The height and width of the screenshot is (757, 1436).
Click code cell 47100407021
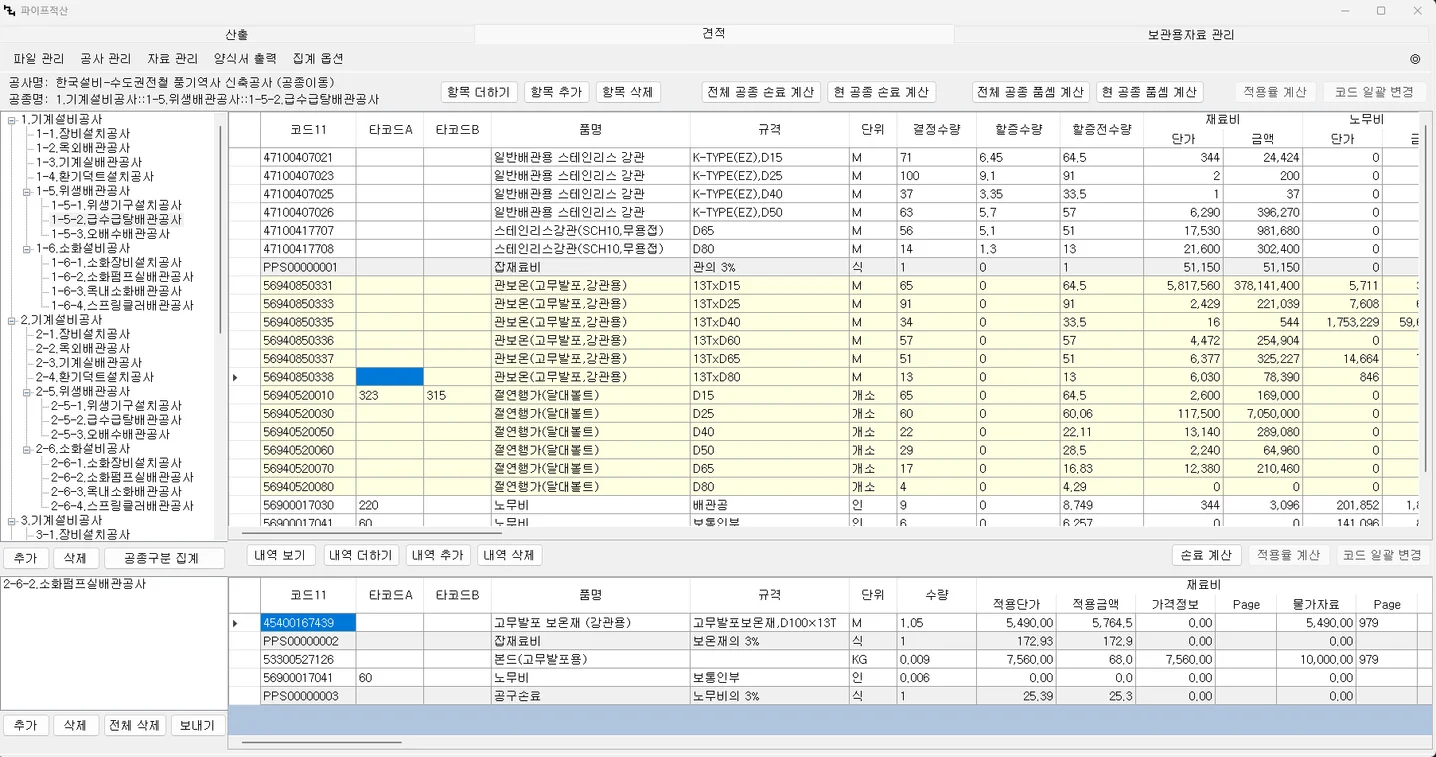[x=308, y=157]
